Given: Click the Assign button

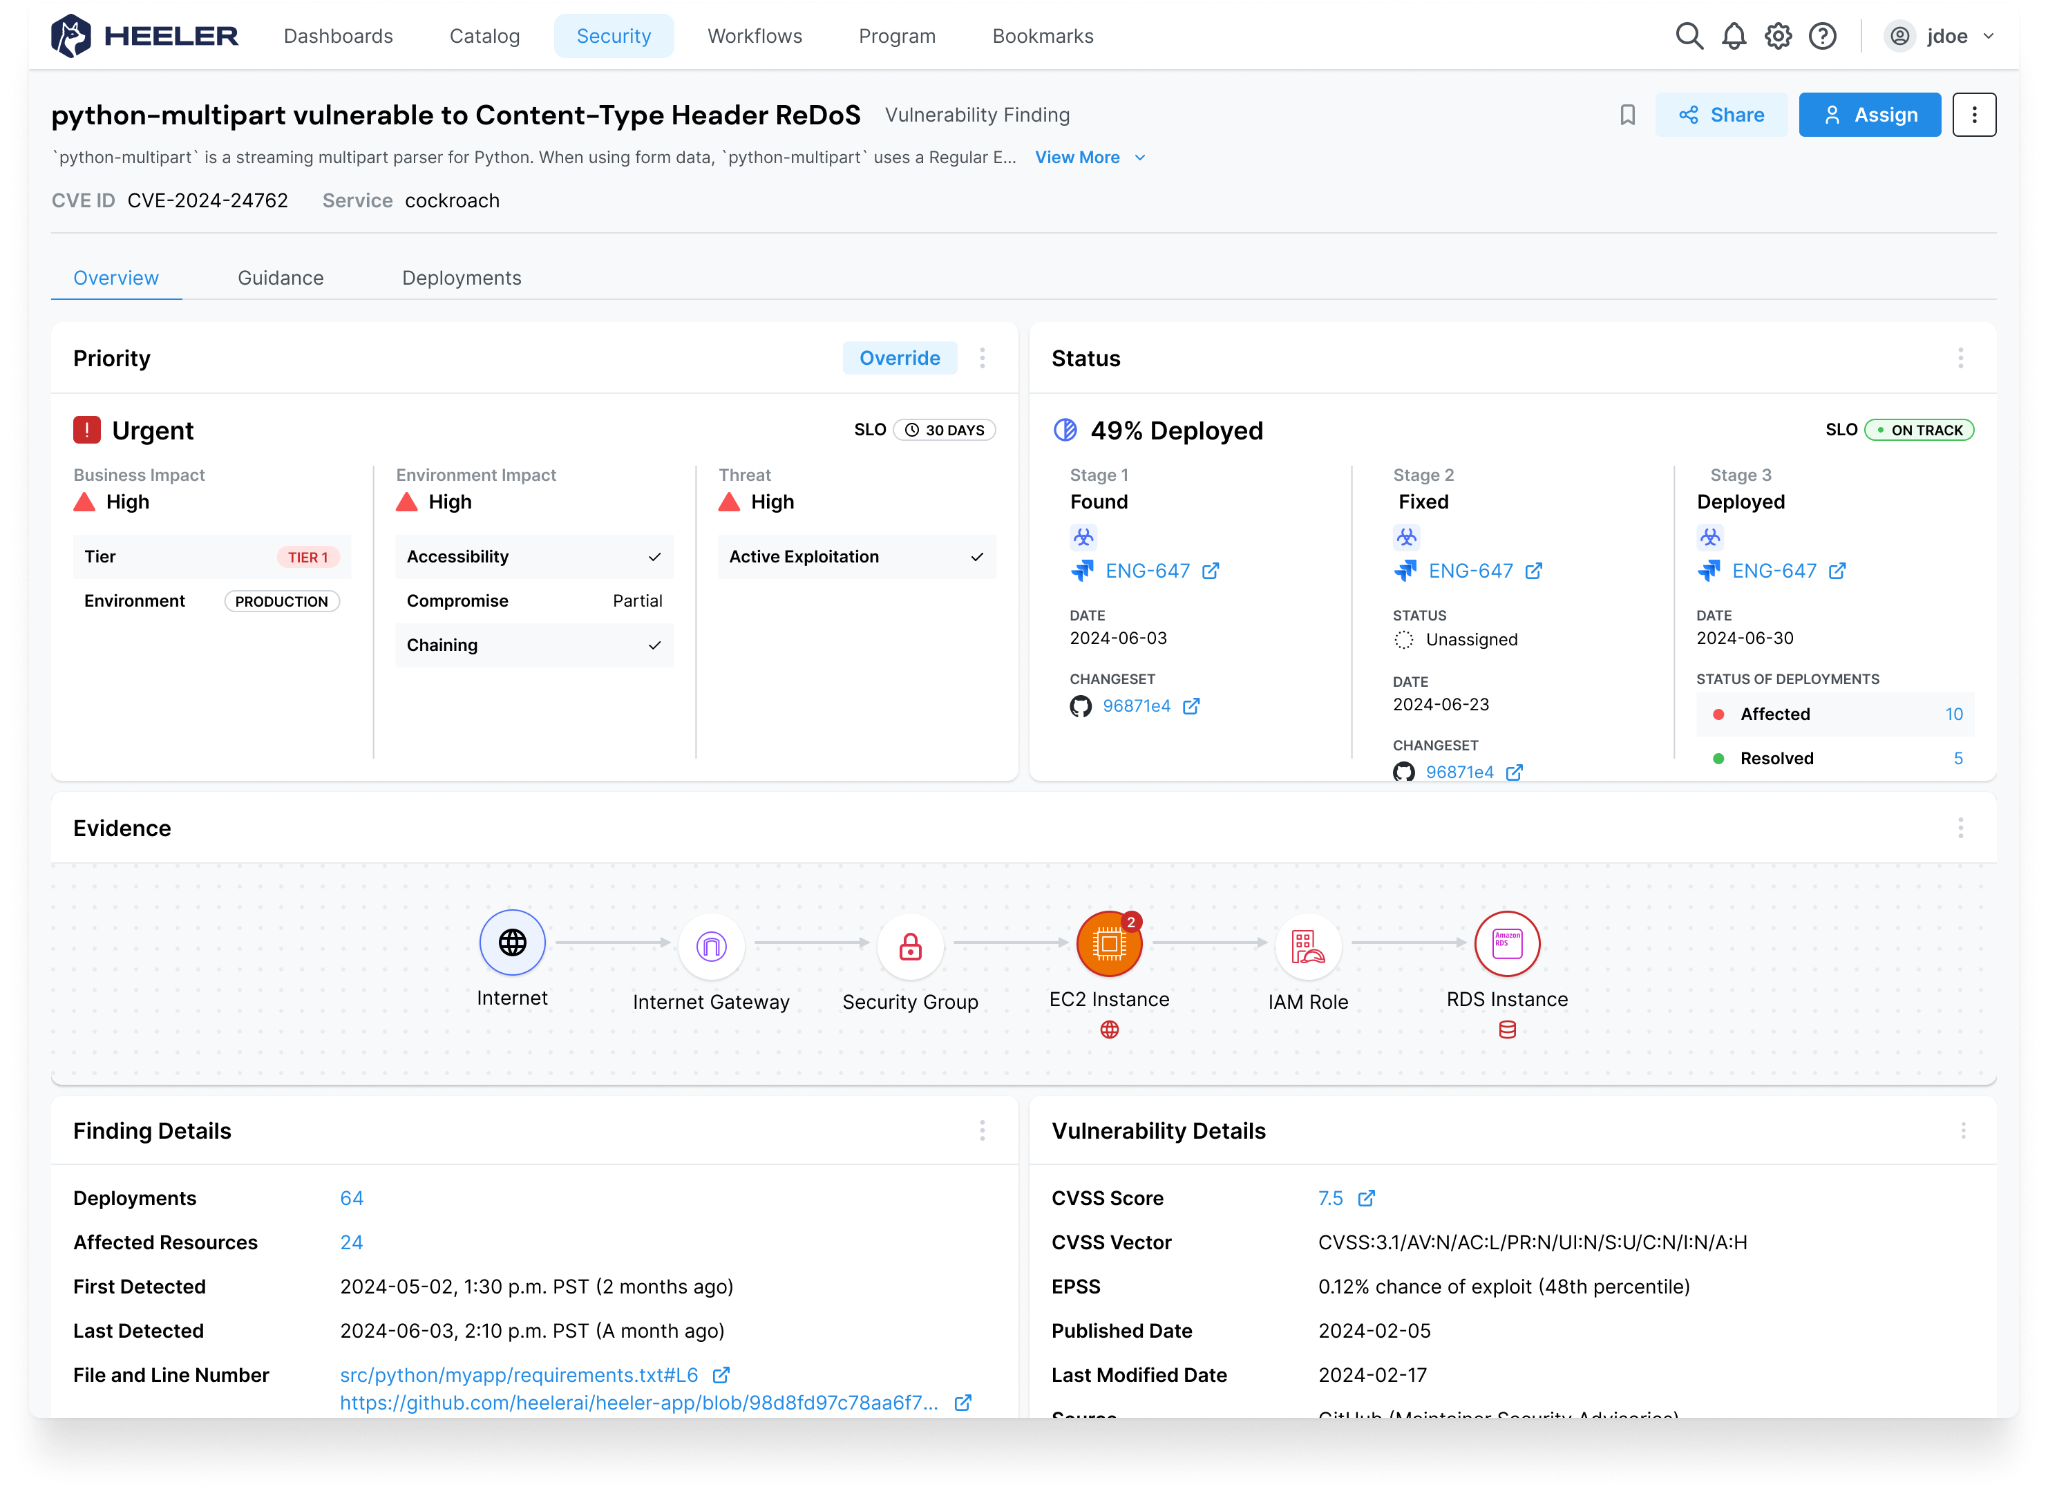Looking at the screenshot, I should [x=1869, y=115].
